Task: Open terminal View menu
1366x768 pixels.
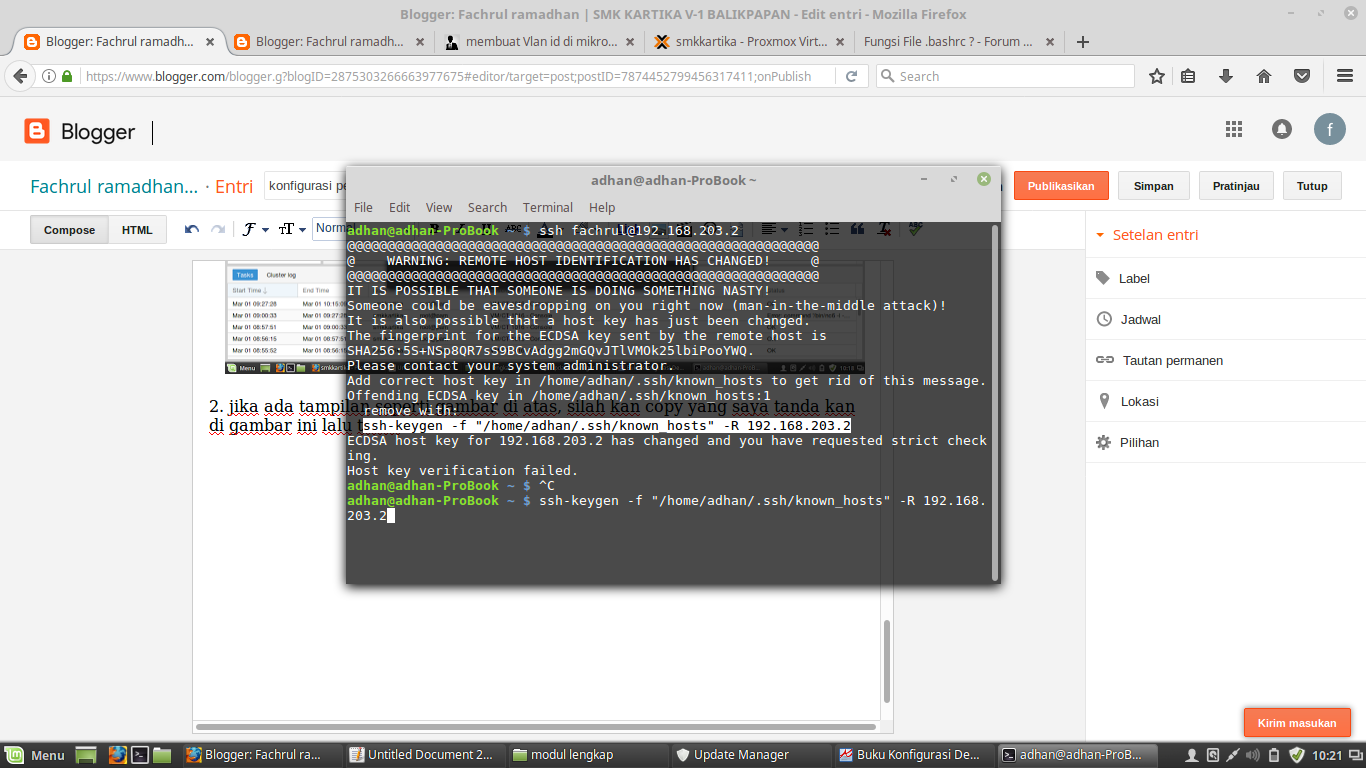Action: (x=439, y=207)
